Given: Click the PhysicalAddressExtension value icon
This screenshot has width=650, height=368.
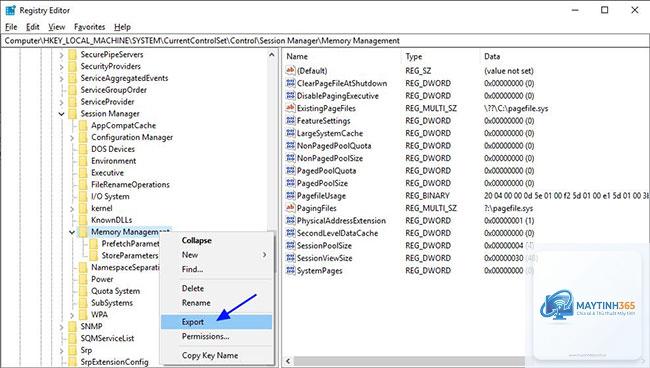Looking at the screenshot, I should 291,220.
